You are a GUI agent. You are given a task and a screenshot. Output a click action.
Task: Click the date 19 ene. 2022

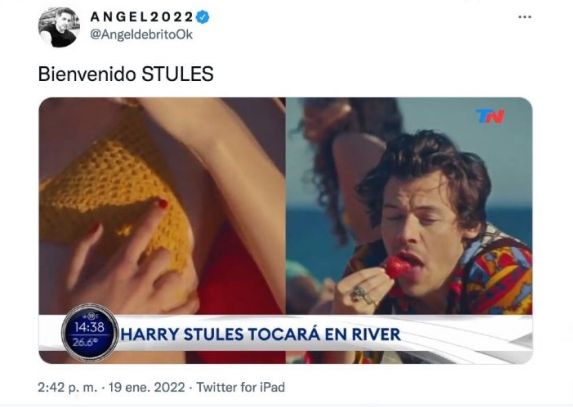[147, 387]
